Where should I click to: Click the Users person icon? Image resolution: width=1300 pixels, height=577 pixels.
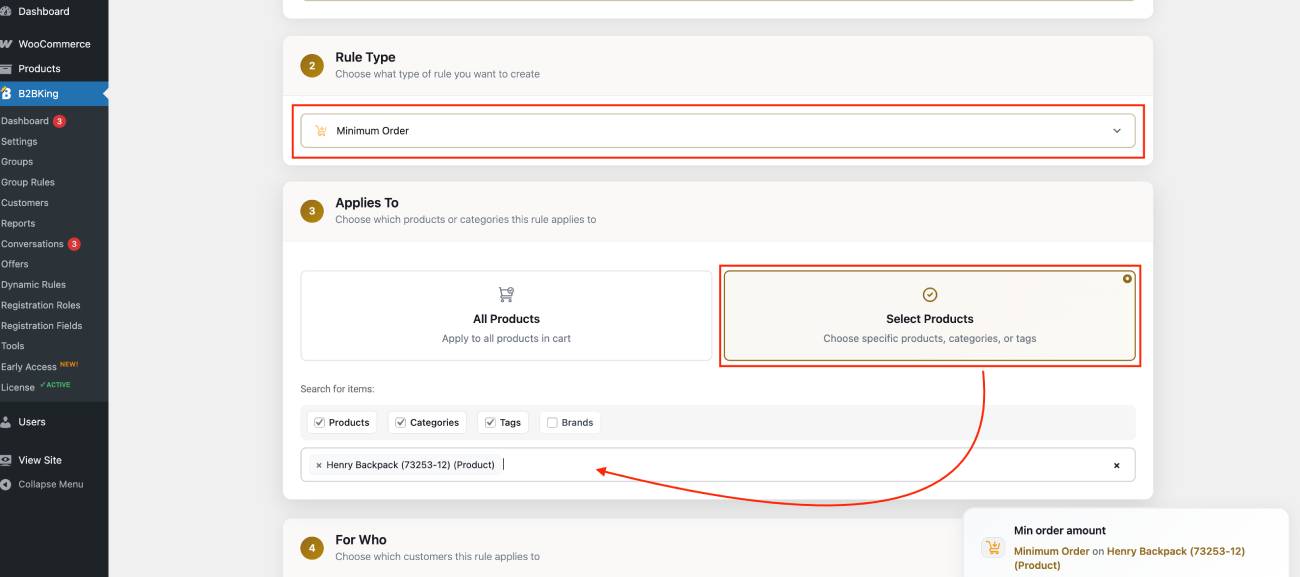coord(6,422)
